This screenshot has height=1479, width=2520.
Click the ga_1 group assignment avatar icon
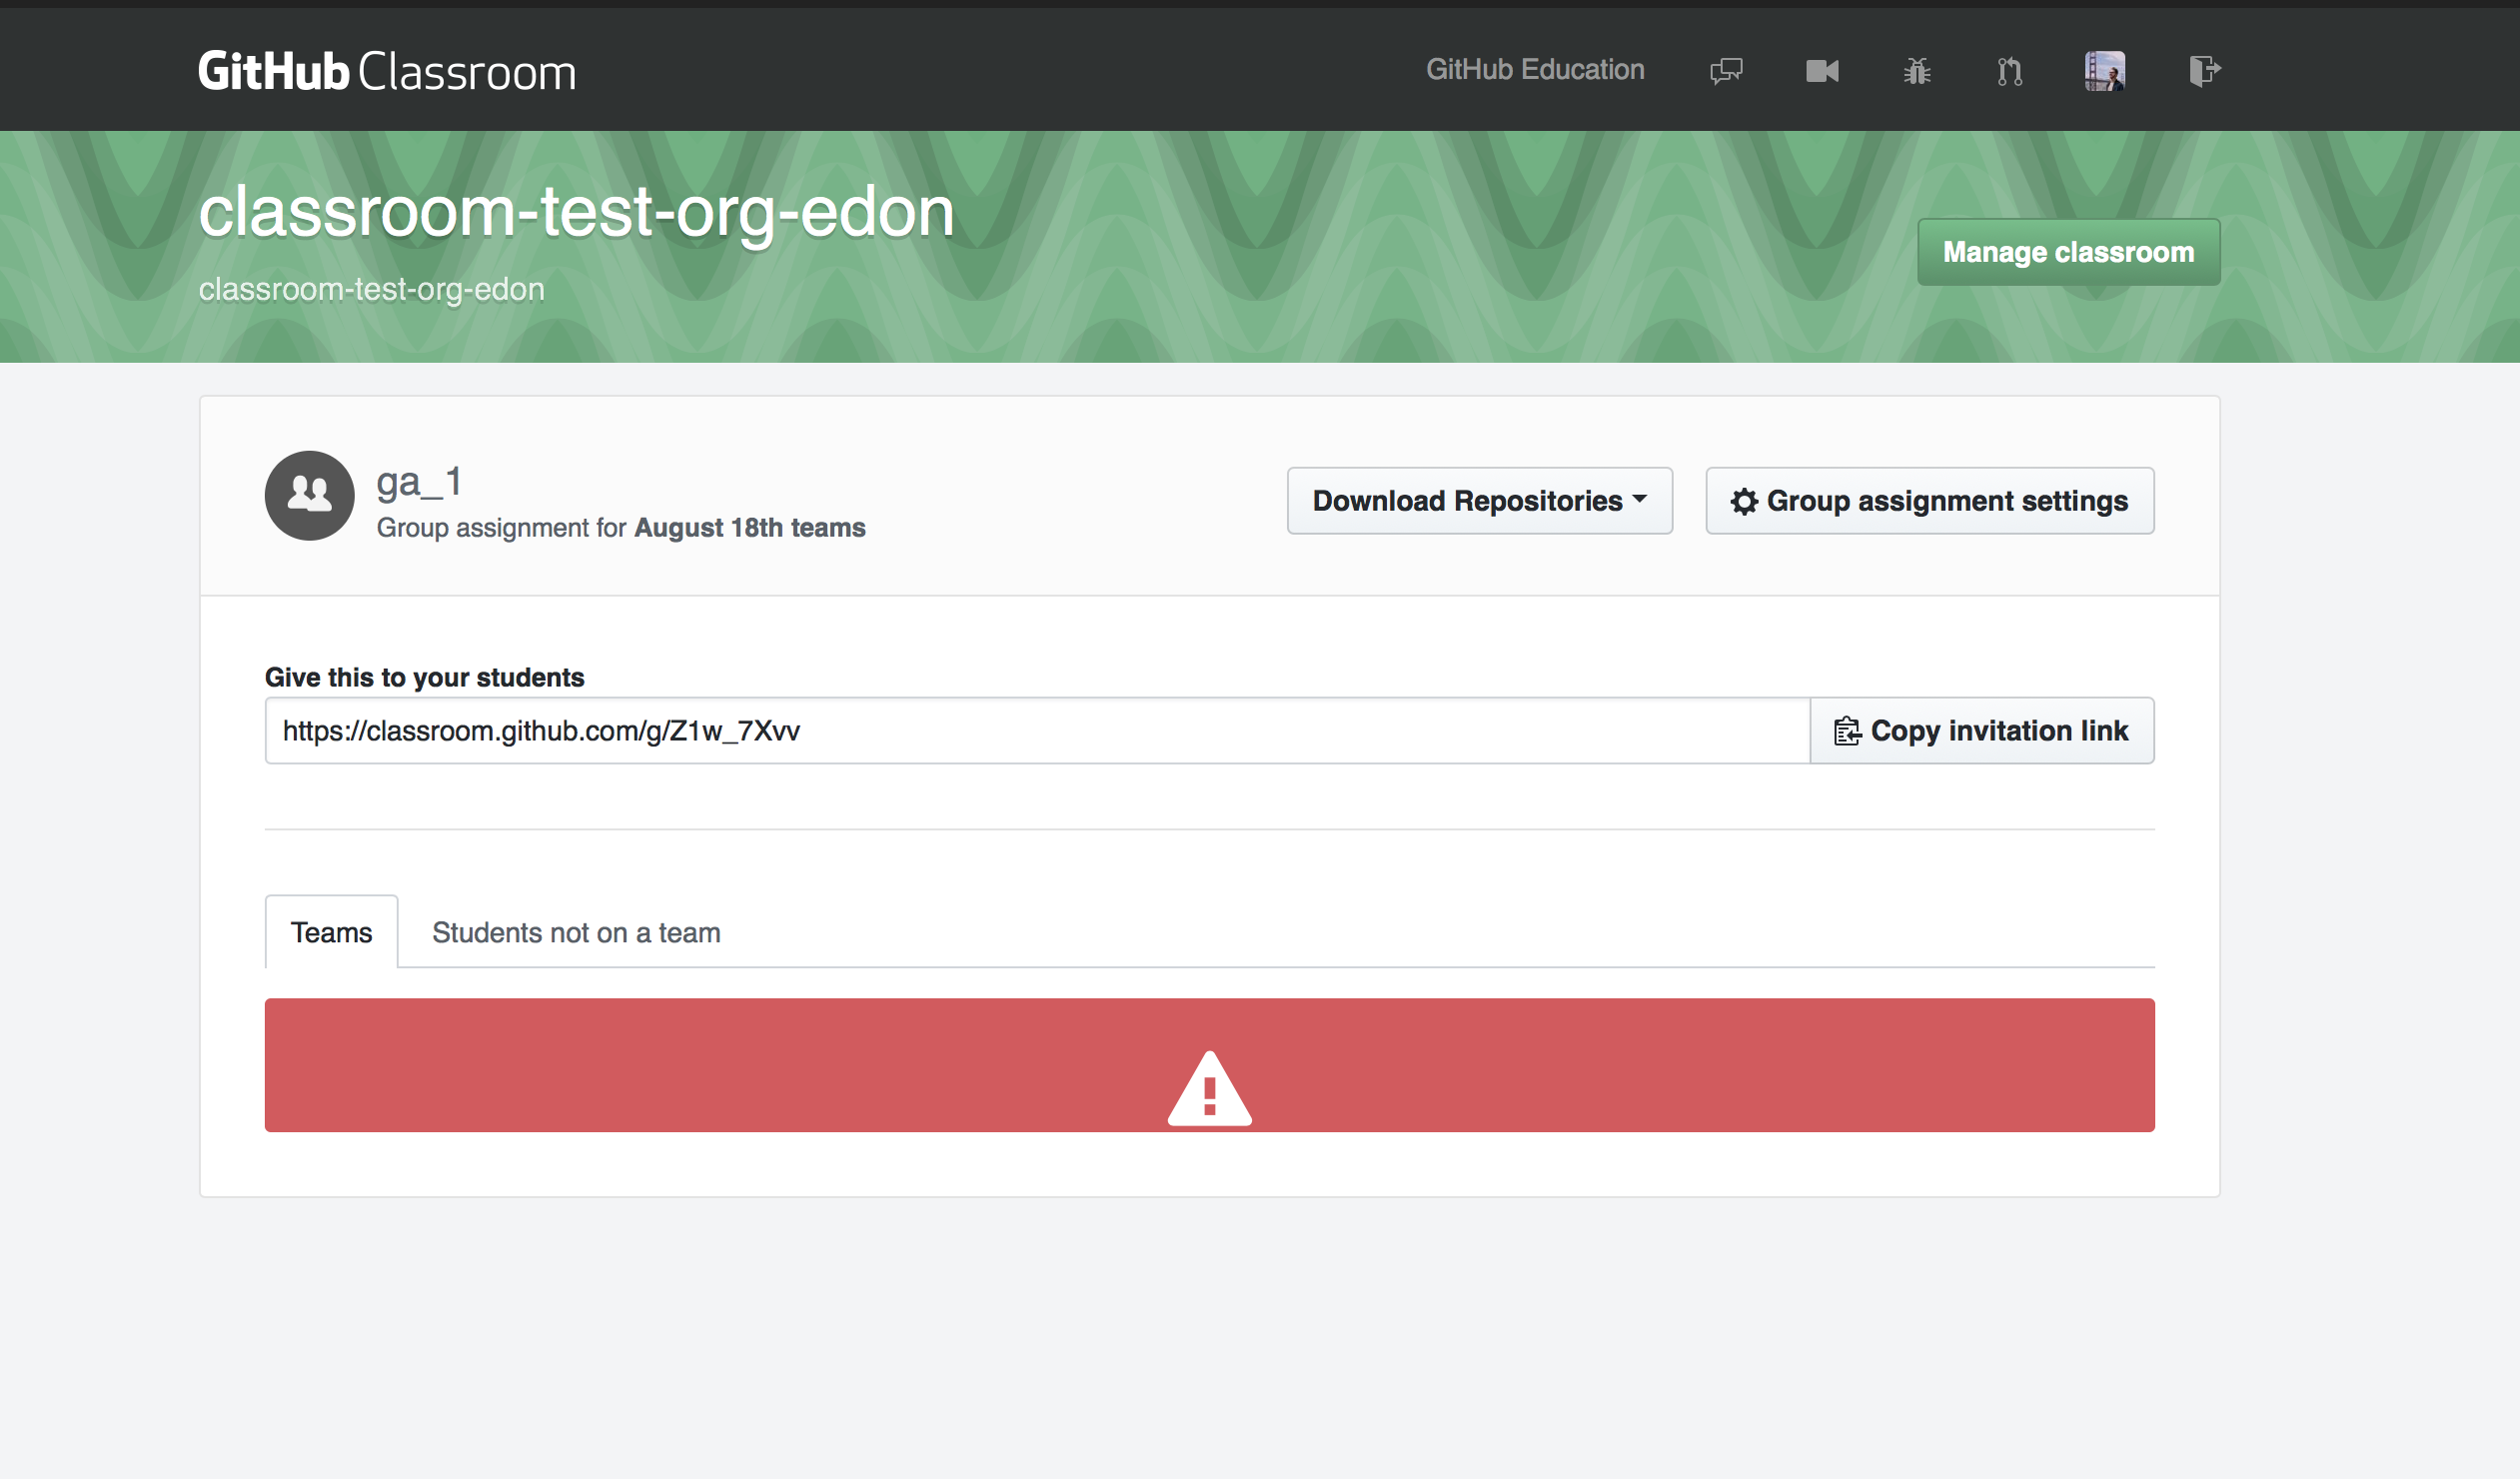tap(309, 496)
